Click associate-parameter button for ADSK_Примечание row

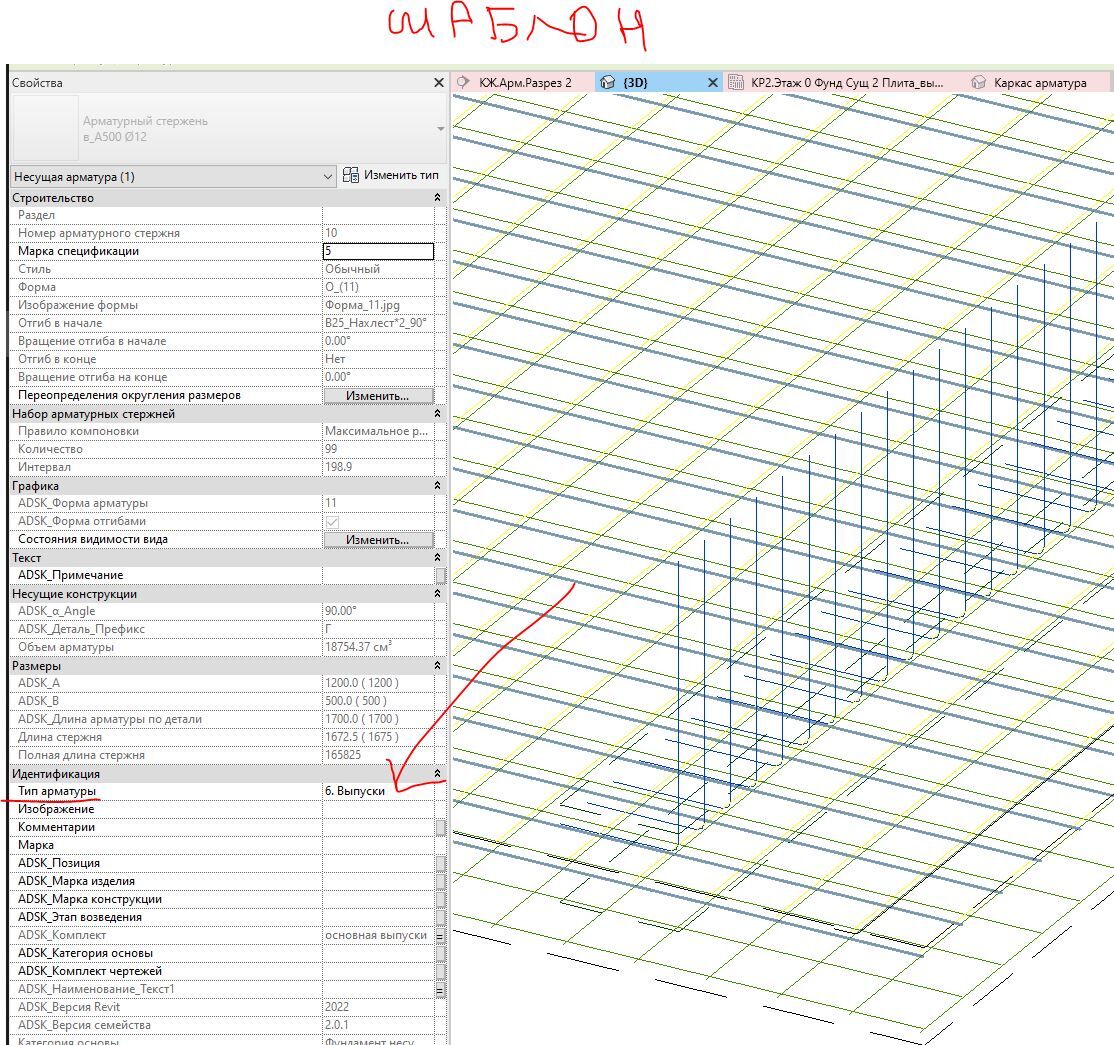pyautogui.click(x=440, y=575)
